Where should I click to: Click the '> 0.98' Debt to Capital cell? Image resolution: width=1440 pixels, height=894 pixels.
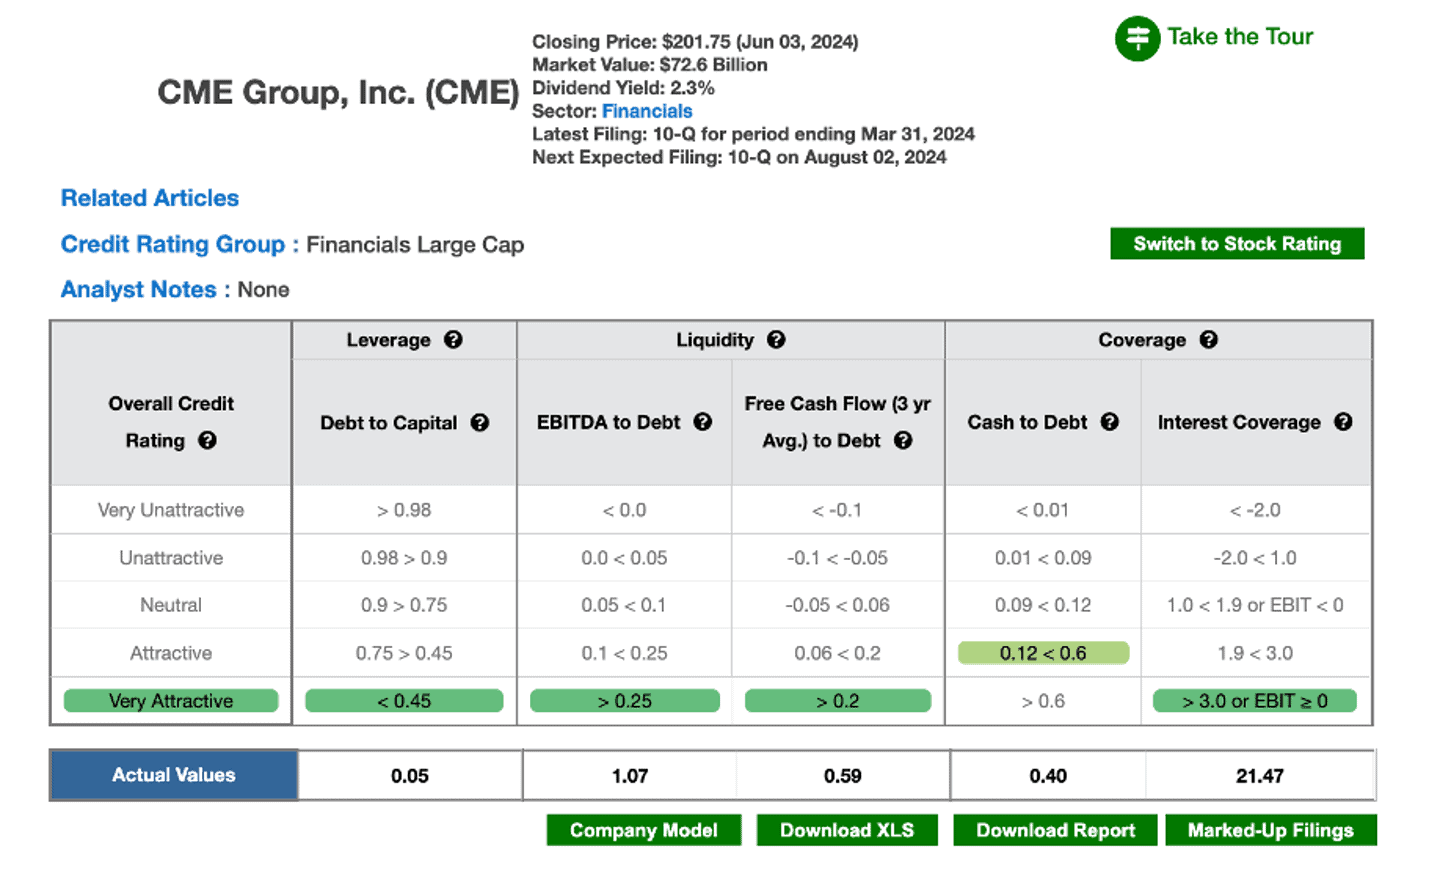(404, 510)
